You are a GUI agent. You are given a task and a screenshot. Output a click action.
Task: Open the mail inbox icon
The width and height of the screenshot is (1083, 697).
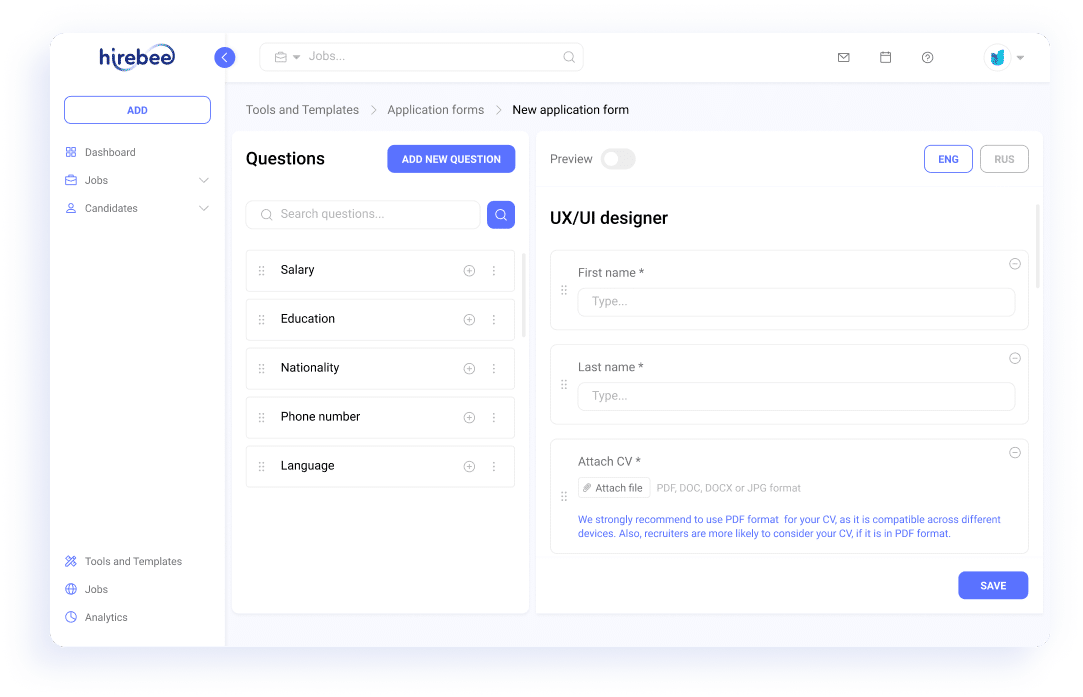click(x=843, y=57)
